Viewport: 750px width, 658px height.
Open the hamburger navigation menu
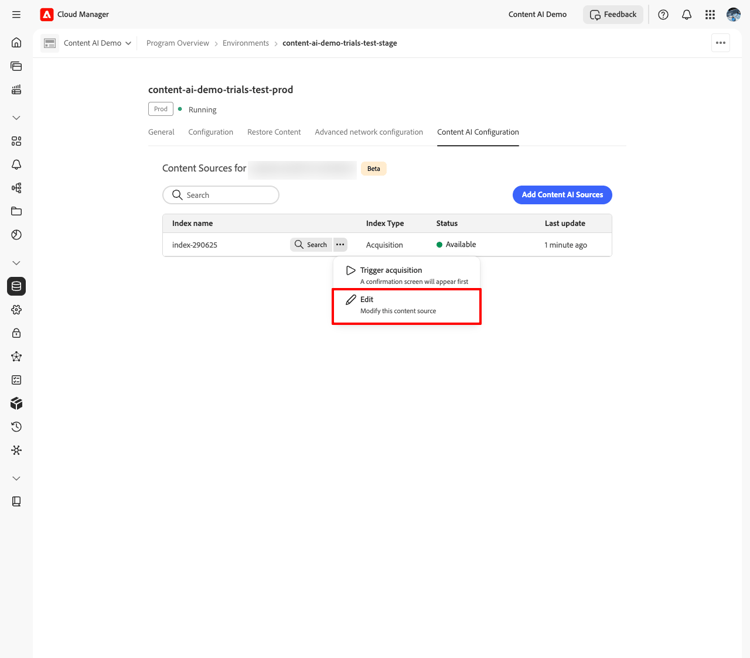coord(16,14)
